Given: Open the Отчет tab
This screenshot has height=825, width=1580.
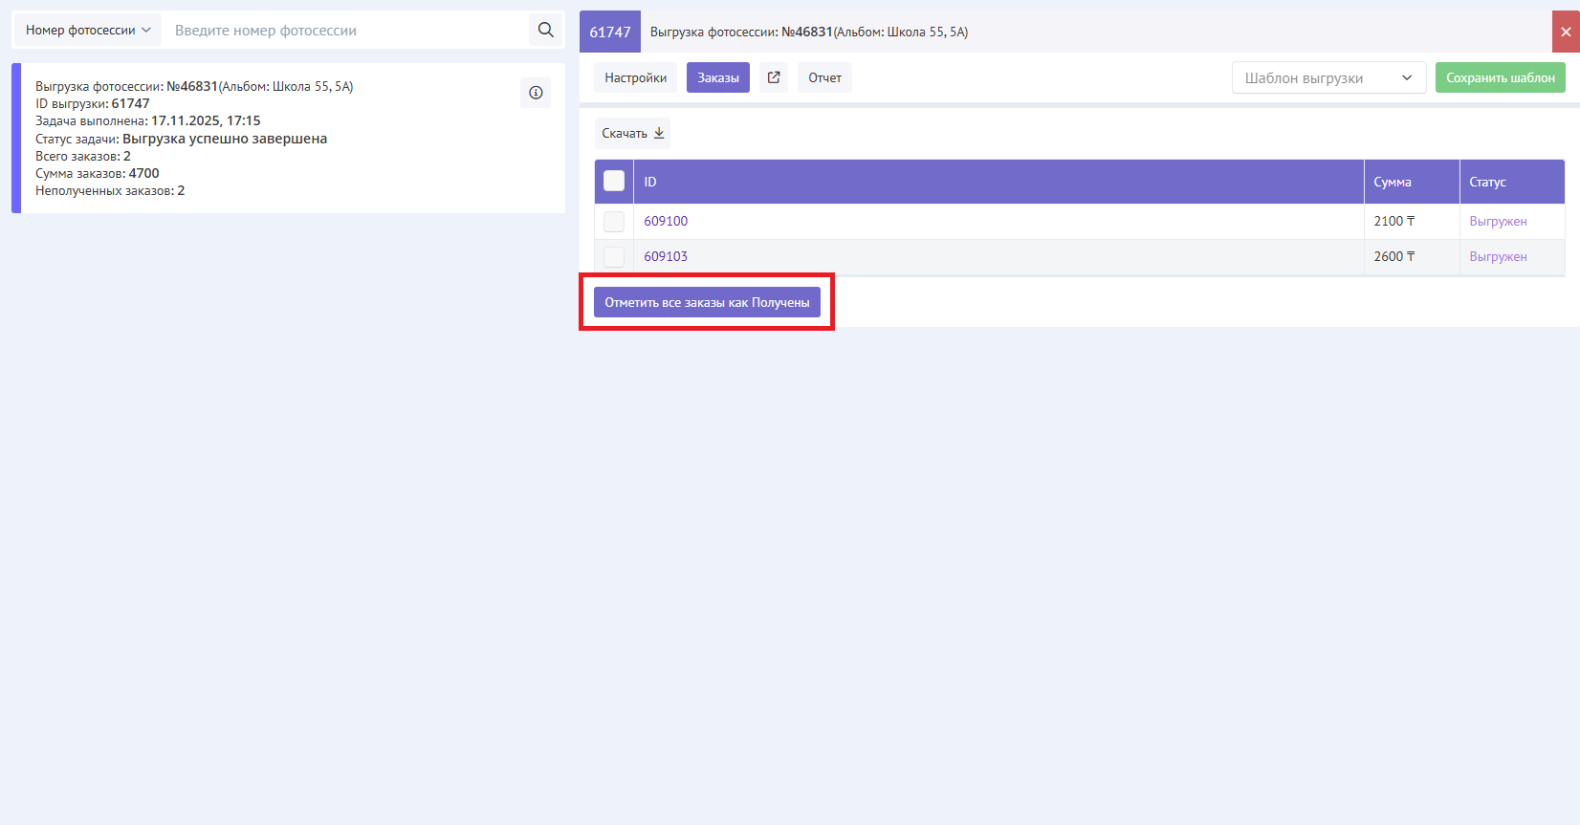Looking at the screenshot, I should click(x=824, y=78).
